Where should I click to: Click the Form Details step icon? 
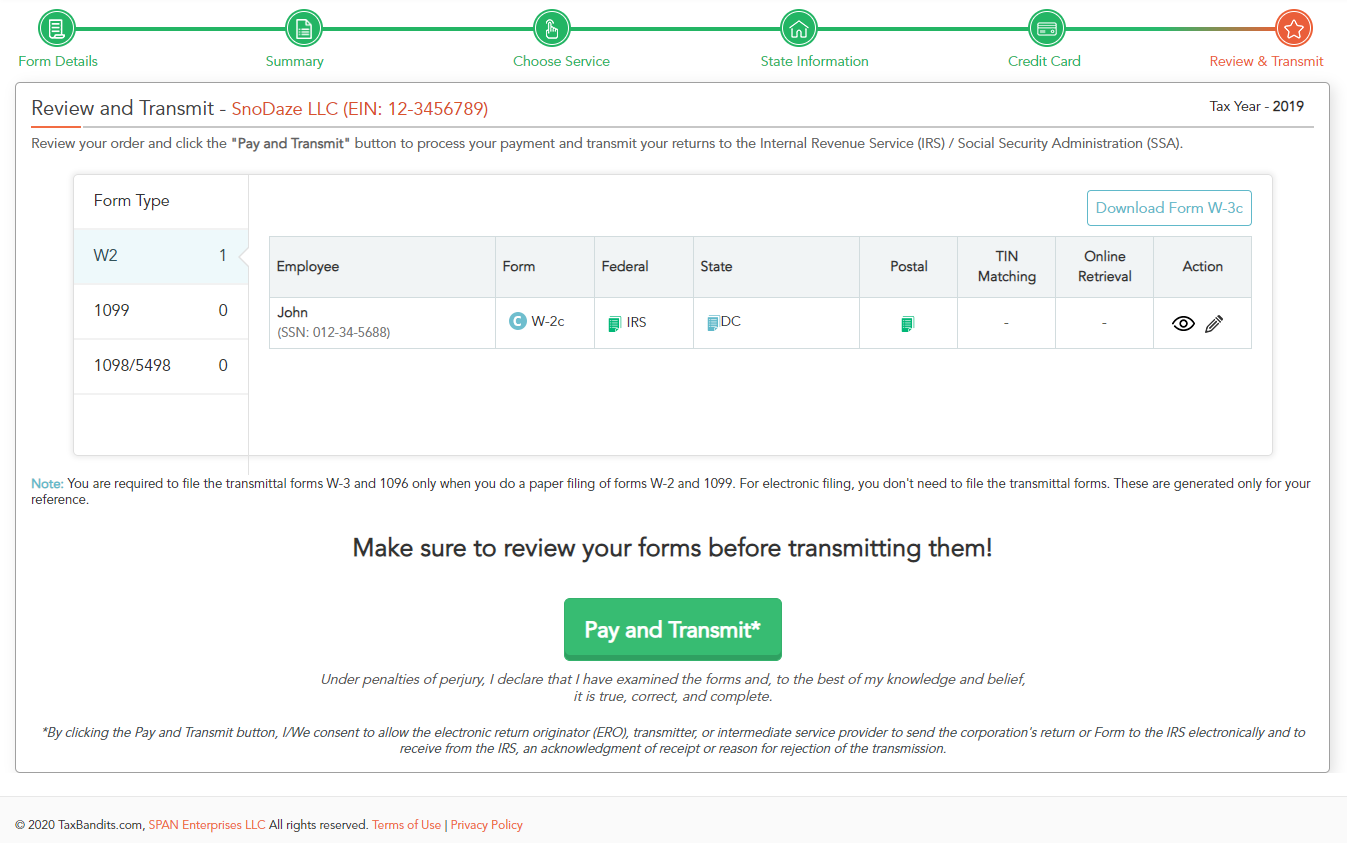pyautogui.click(x=57, y=28)
